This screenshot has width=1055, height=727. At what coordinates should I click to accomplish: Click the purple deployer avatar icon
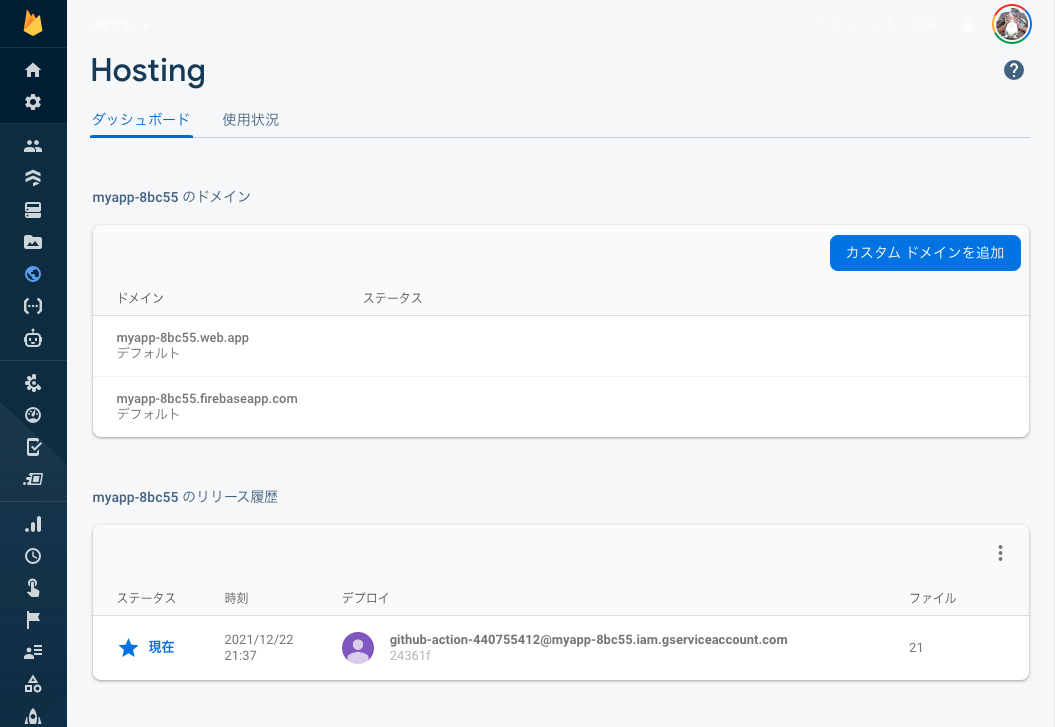coord(358,648)
